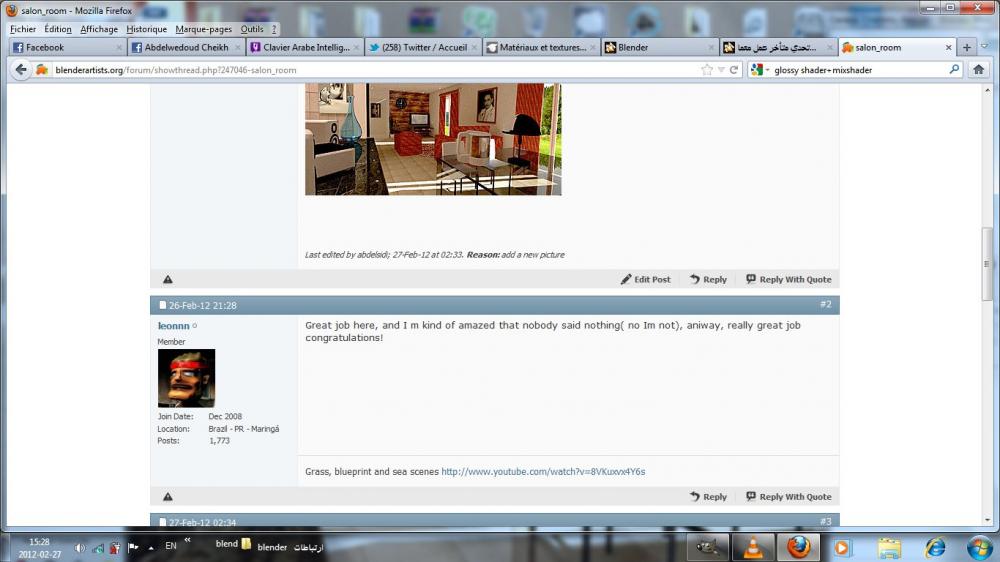This screenshot has width=1000, height=562.
Task: Click post icon beside 26-Feb-12 21:28
Action: [163, 305]
